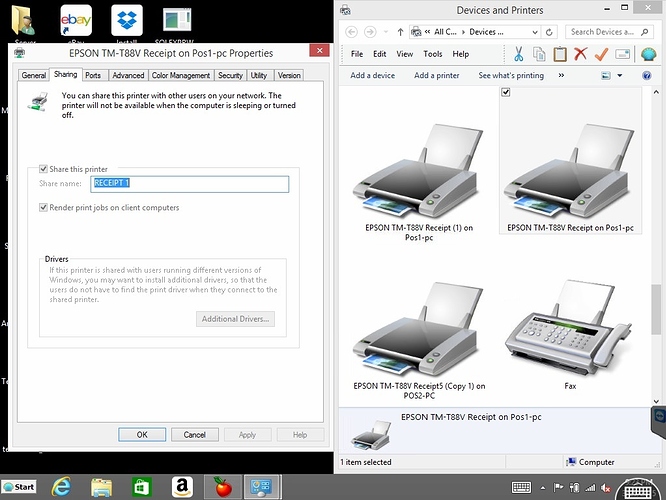Viewport: 666px width, 500px height.
Task: Open the File menu
Action: tap(357, 54)
